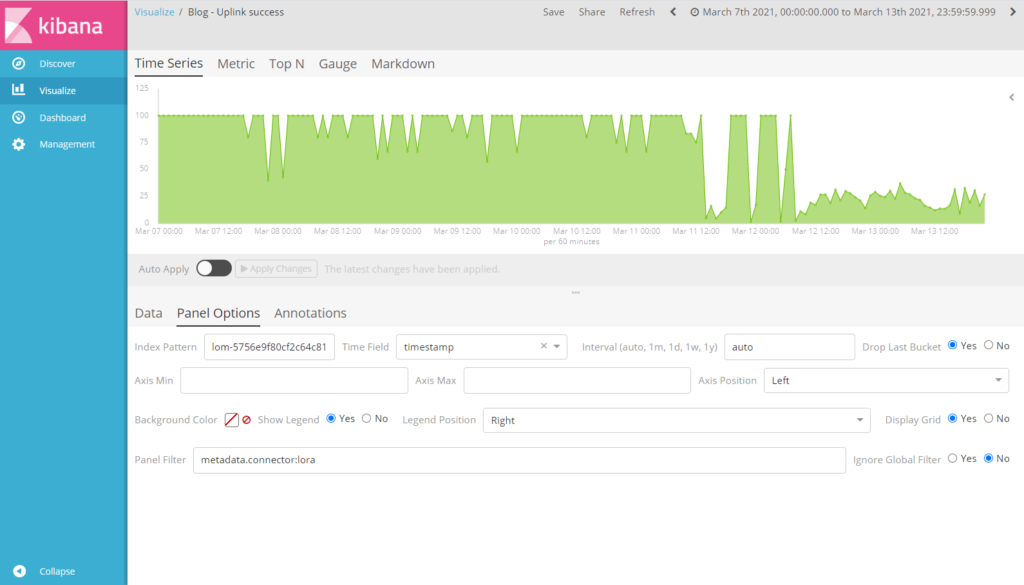Set Ignore Global Filter to No
1024x585 pixels.
[x=989, y=458]
